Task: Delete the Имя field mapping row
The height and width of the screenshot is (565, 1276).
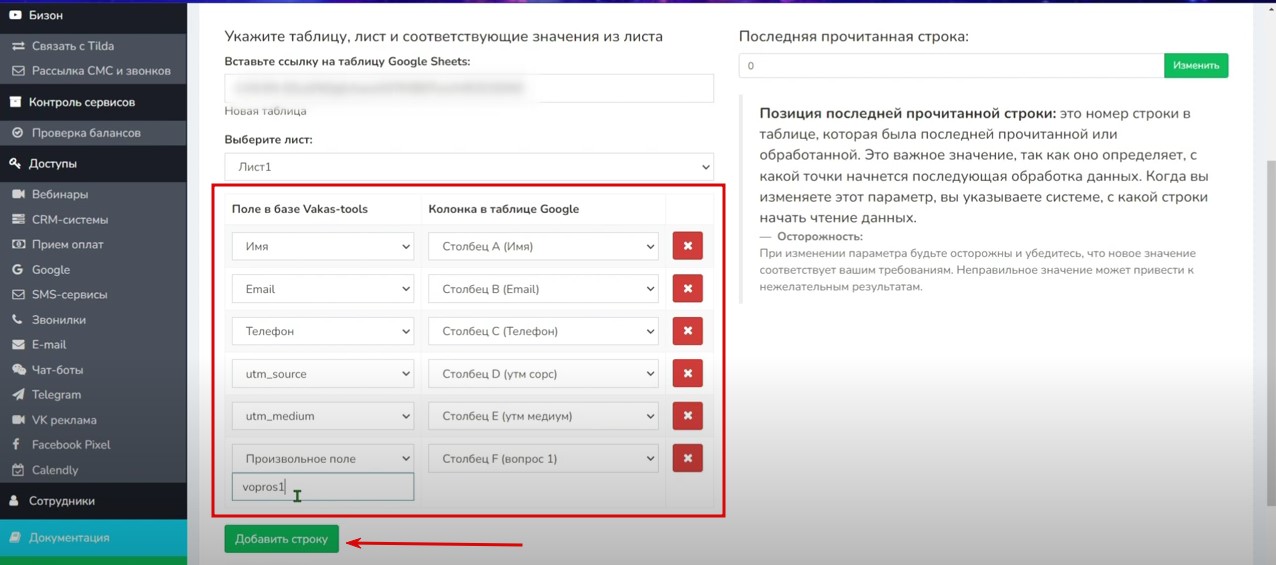Action: coord(687,246)
